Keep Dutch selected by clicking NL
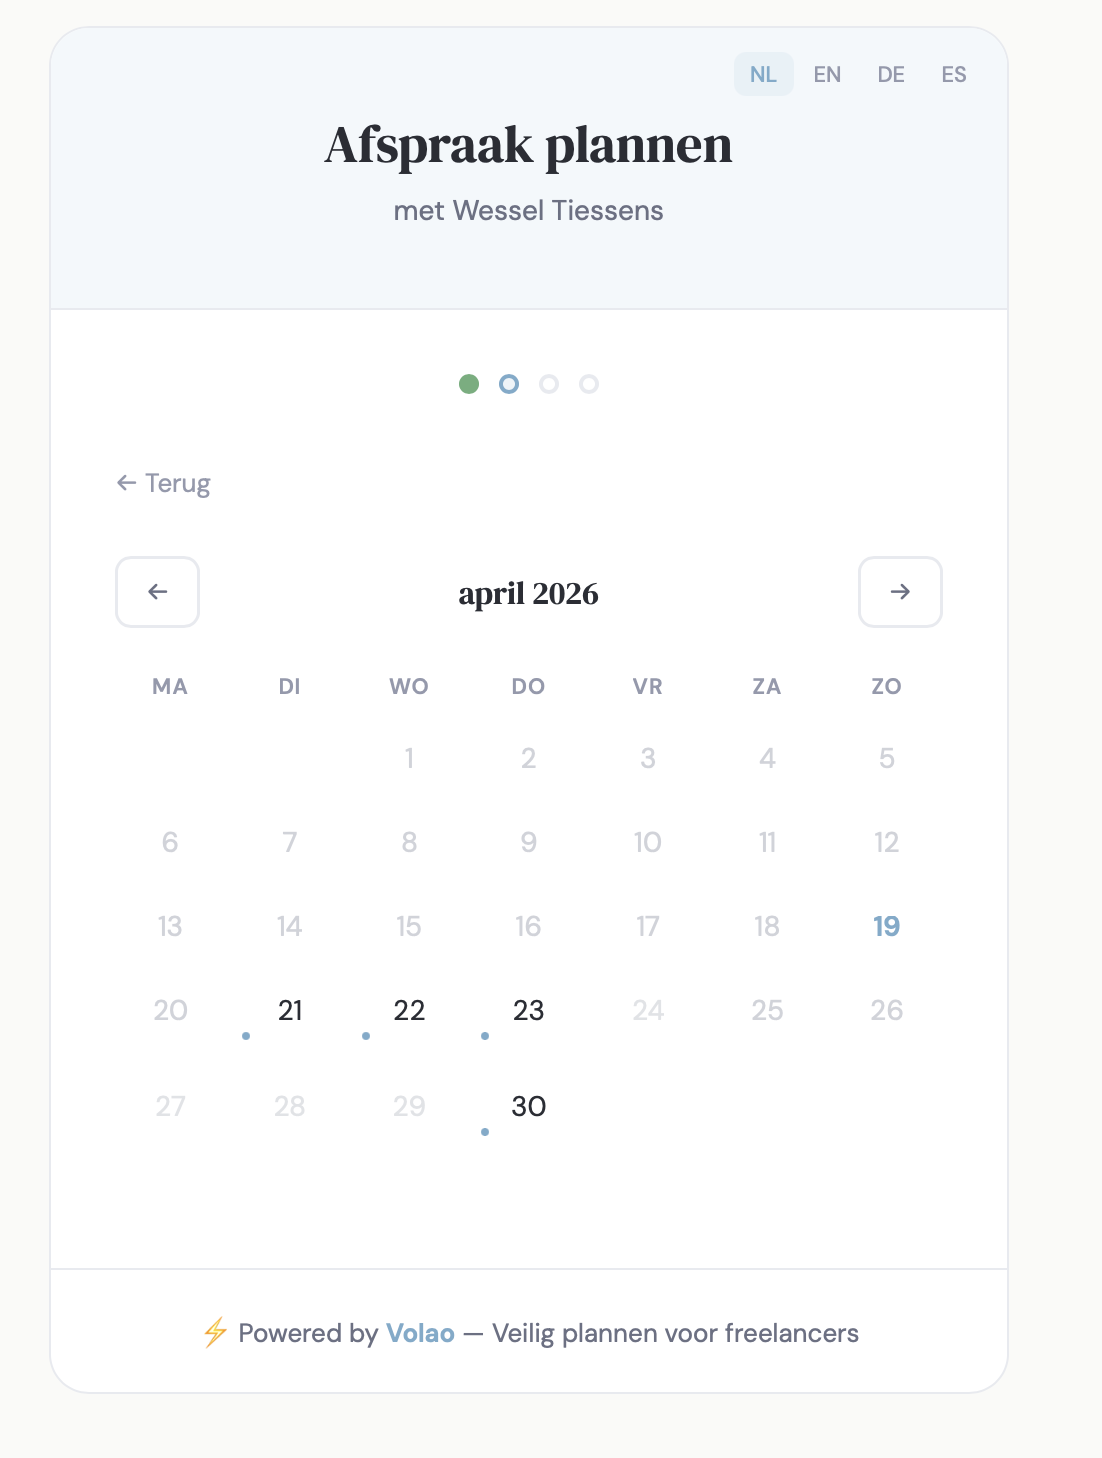The image size is (1102, 1458). click(763, 74)
